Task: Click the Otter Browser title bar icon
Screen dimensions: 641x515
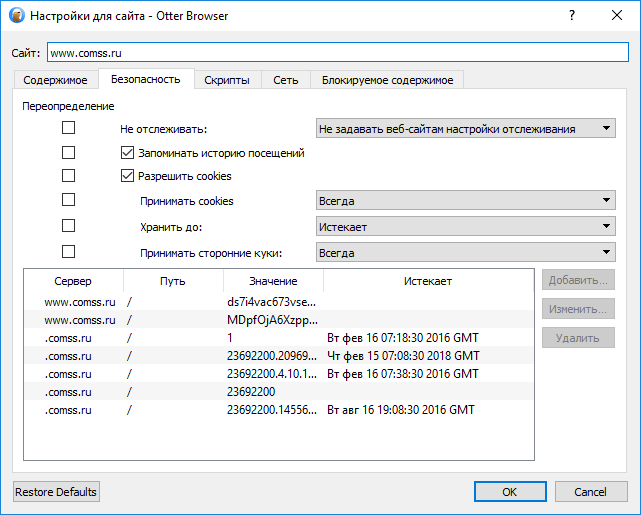Action: point(16,16)
